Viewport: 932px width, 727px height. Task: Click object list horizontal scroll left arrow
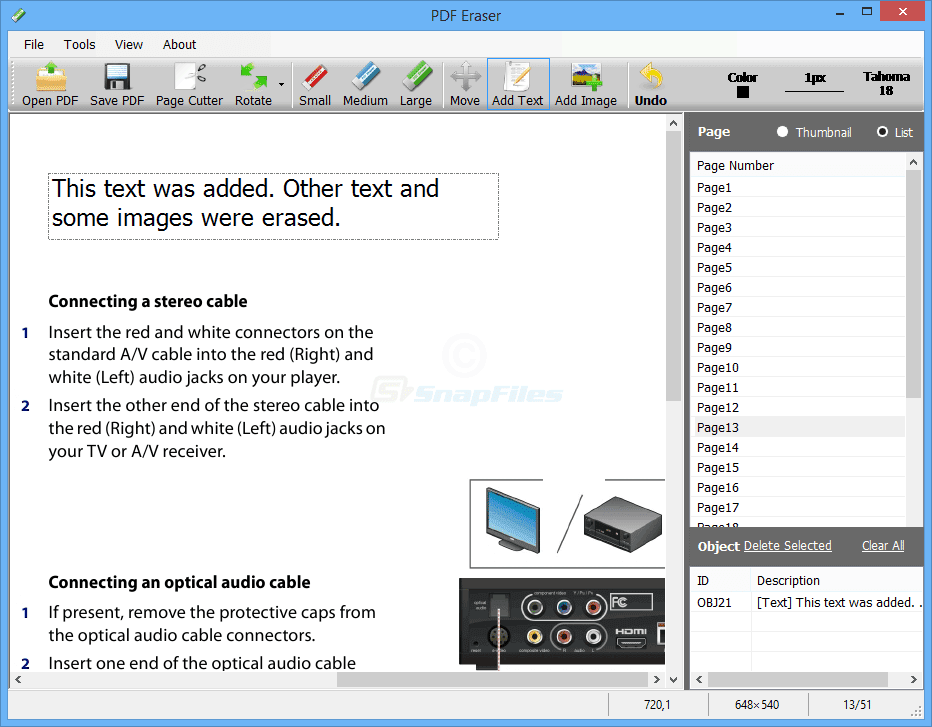[x=699, y=679]
